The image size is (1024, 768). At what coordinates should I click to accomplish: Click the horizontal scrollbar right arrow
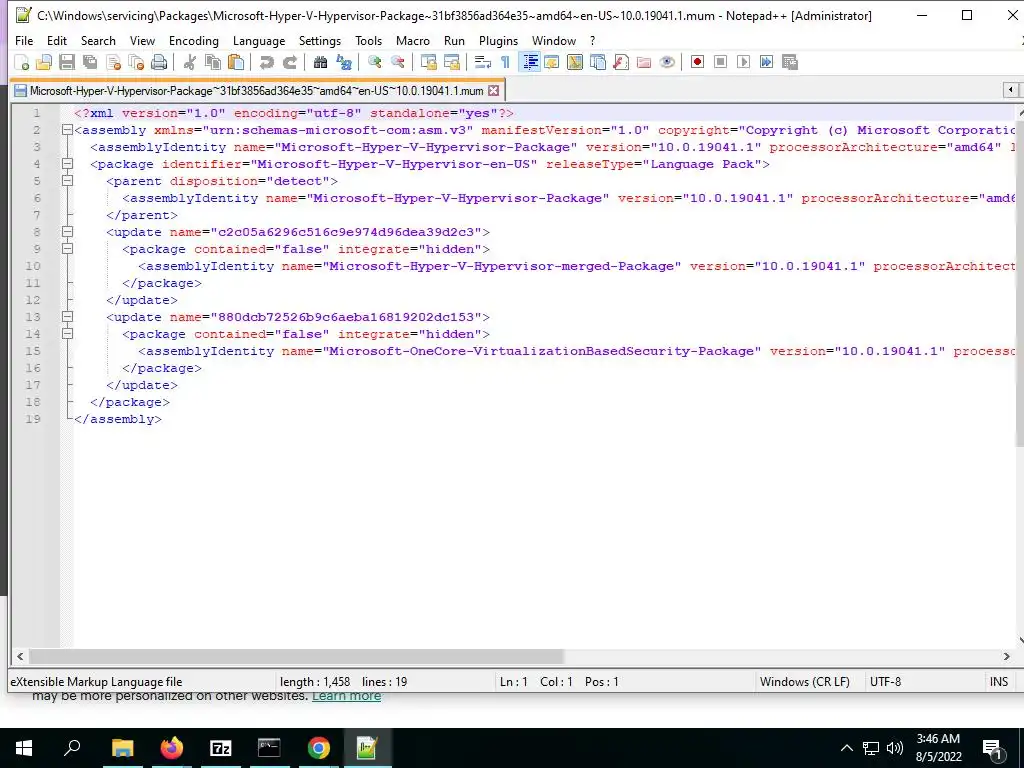point(1006,656)
